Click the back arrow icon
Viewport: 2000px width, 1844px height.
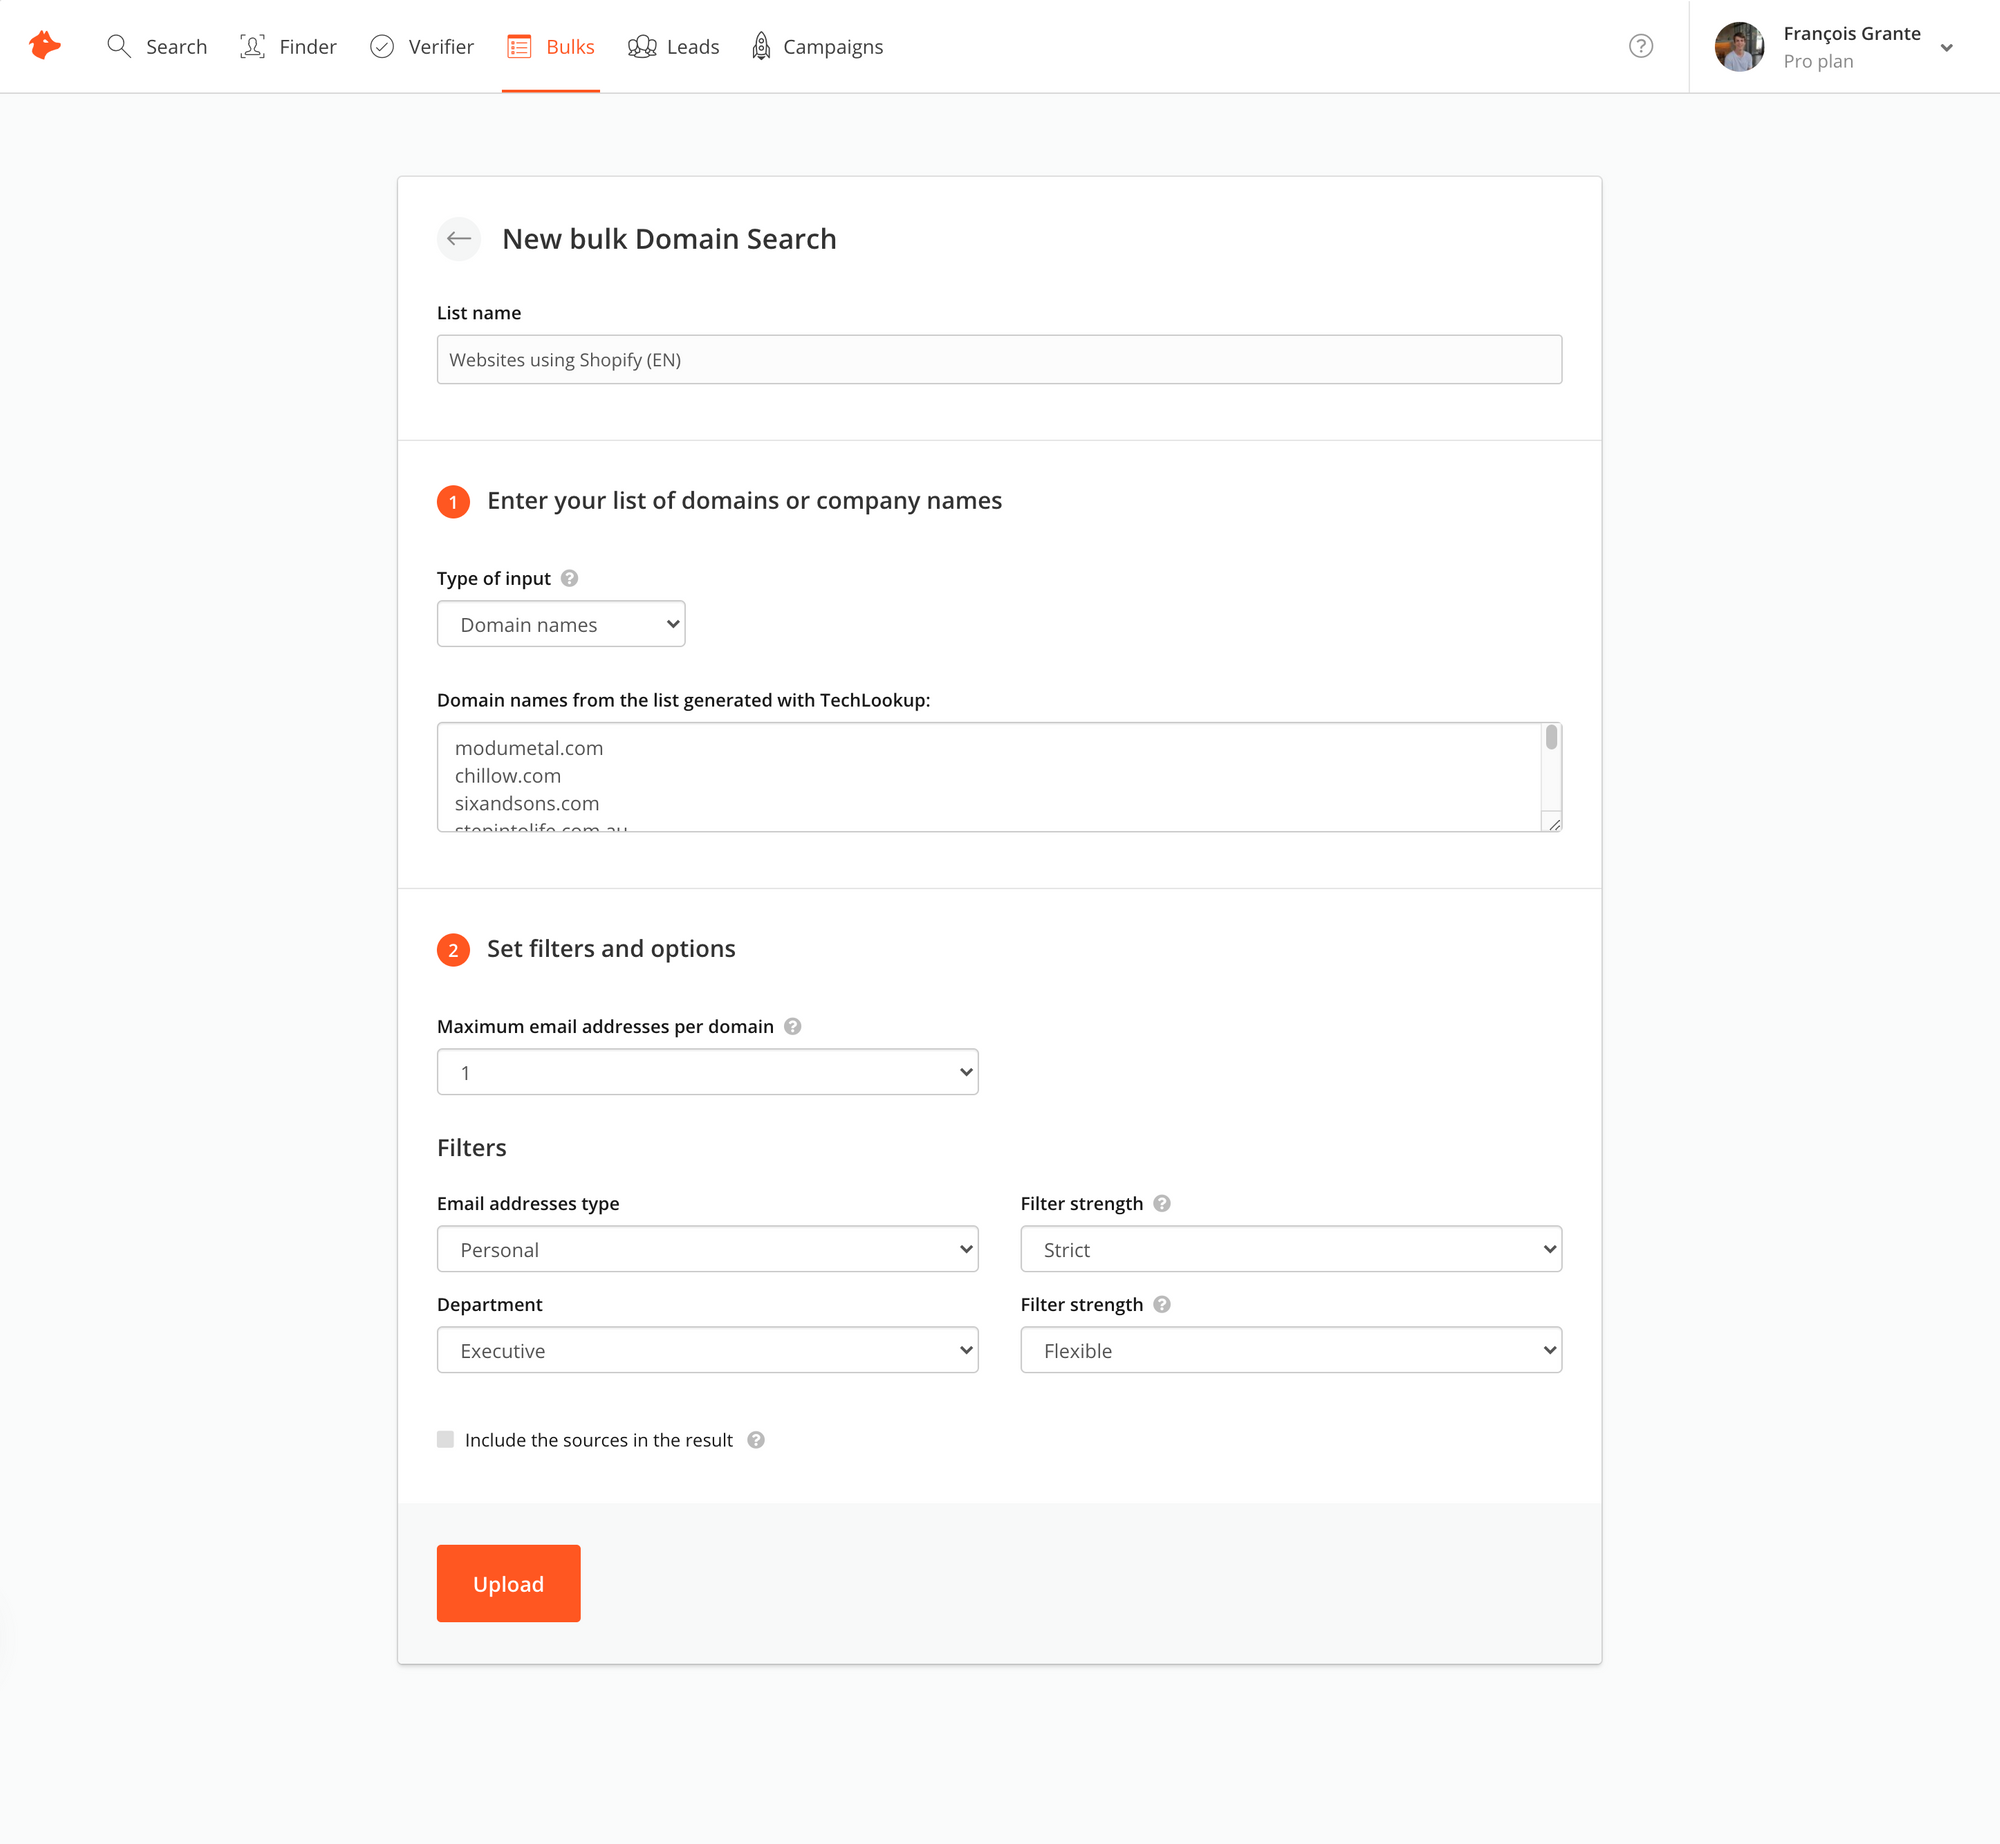[458, 237]
